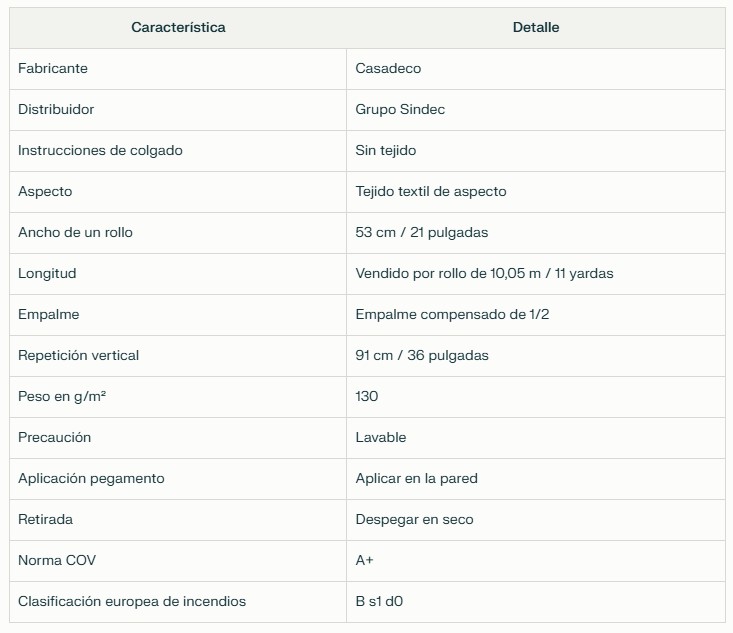Click the Lavable precaution value
The width and height of the screenshot is (733, 633).
[x=381, y=438]
